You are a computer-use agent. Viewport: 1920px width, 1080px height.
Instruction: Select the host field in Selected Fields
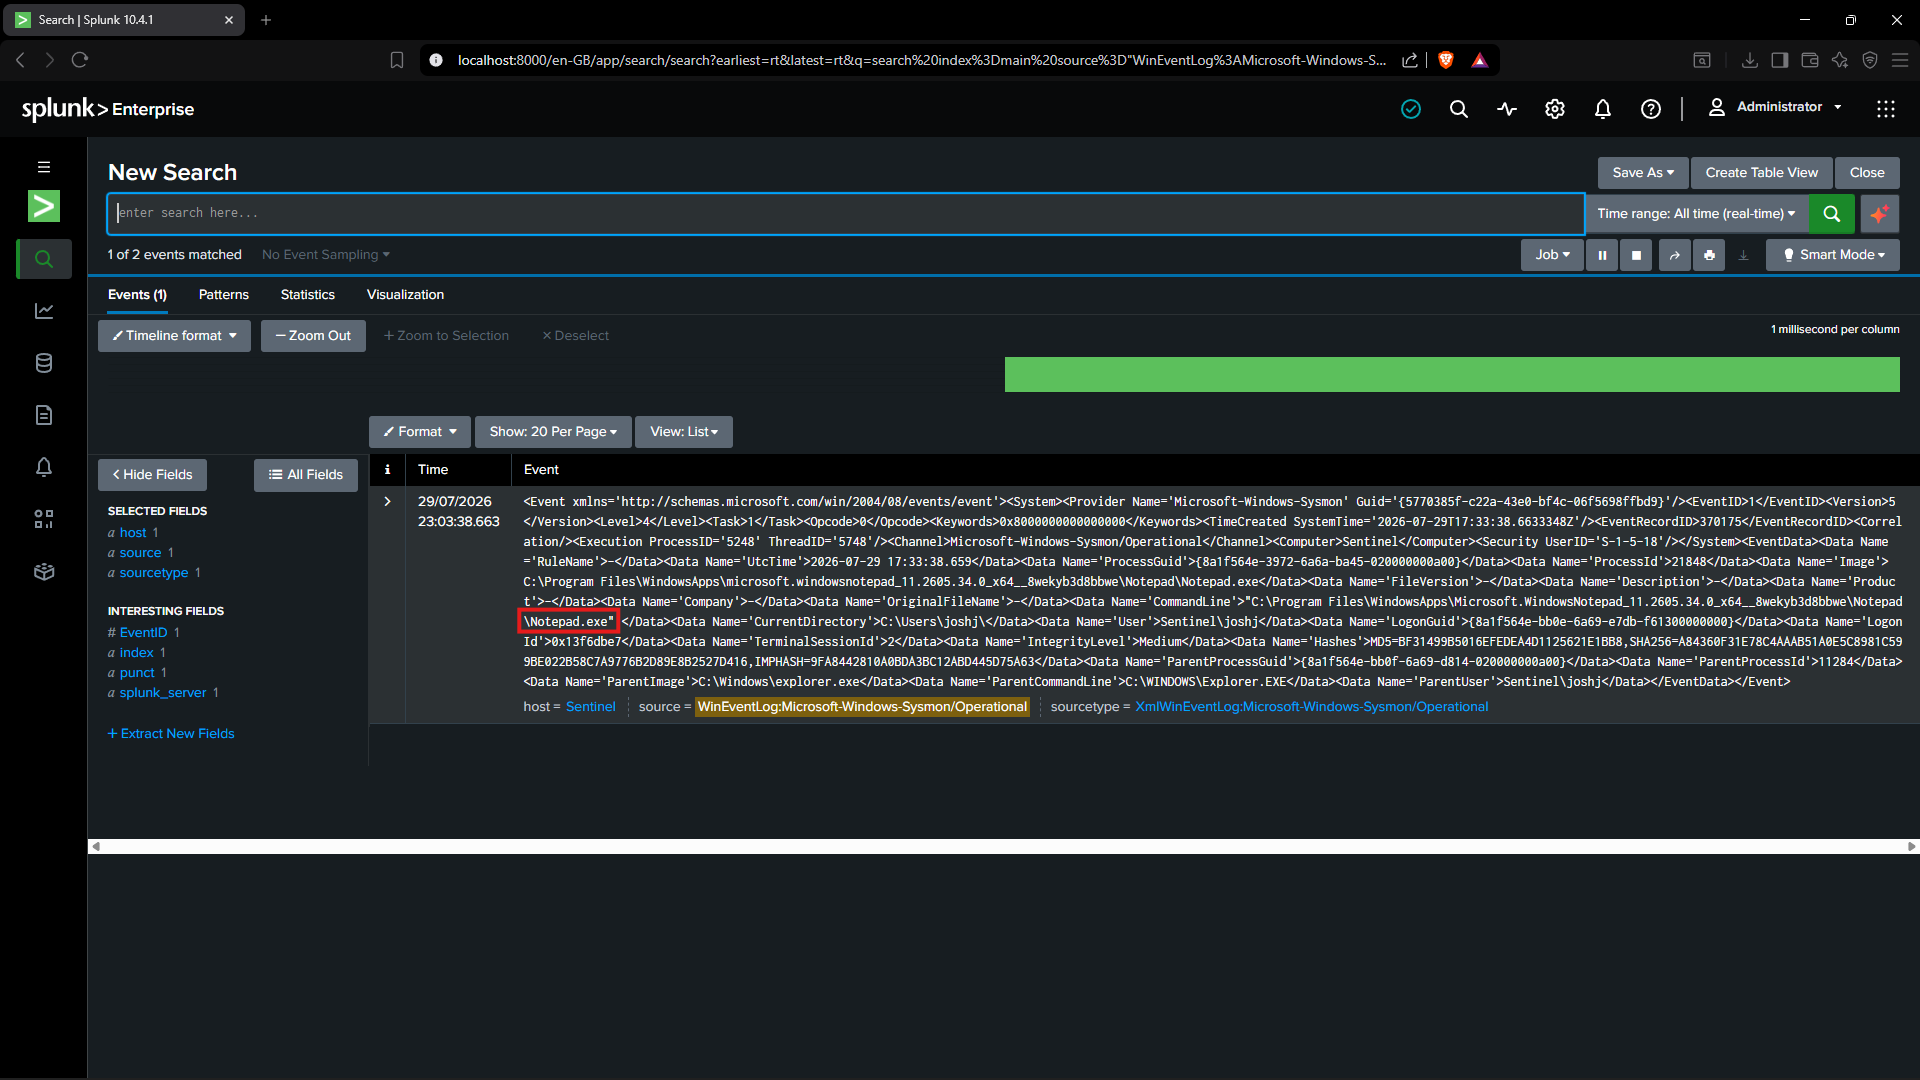point(133,533)
